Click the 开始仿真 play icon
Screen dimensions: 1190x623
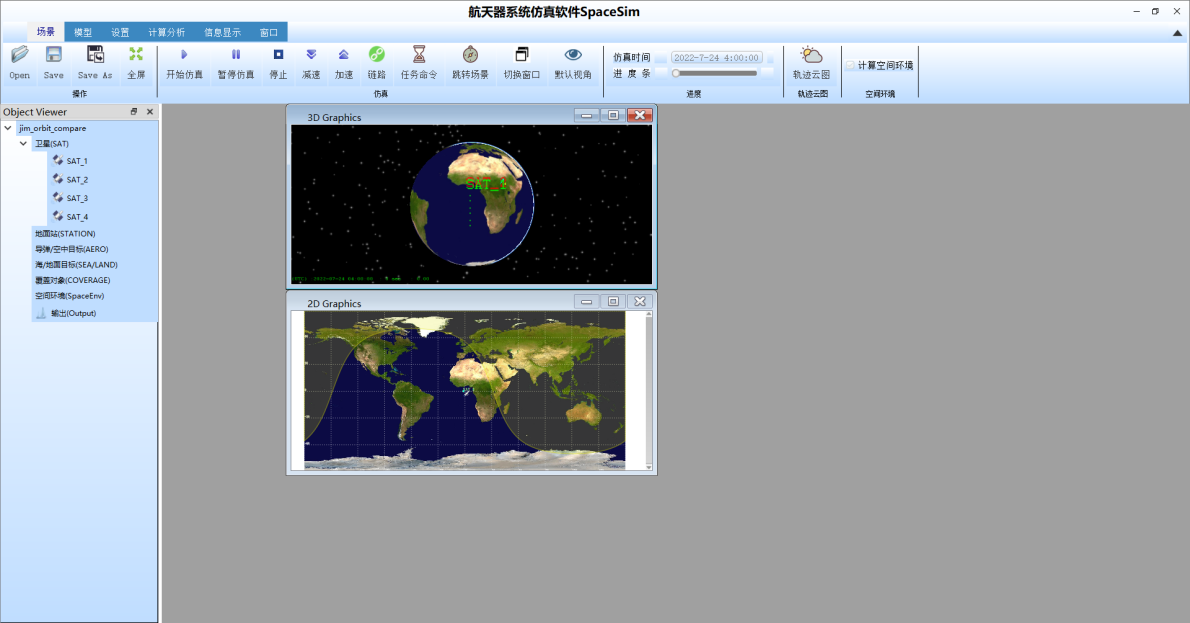[x=184, y=55]
